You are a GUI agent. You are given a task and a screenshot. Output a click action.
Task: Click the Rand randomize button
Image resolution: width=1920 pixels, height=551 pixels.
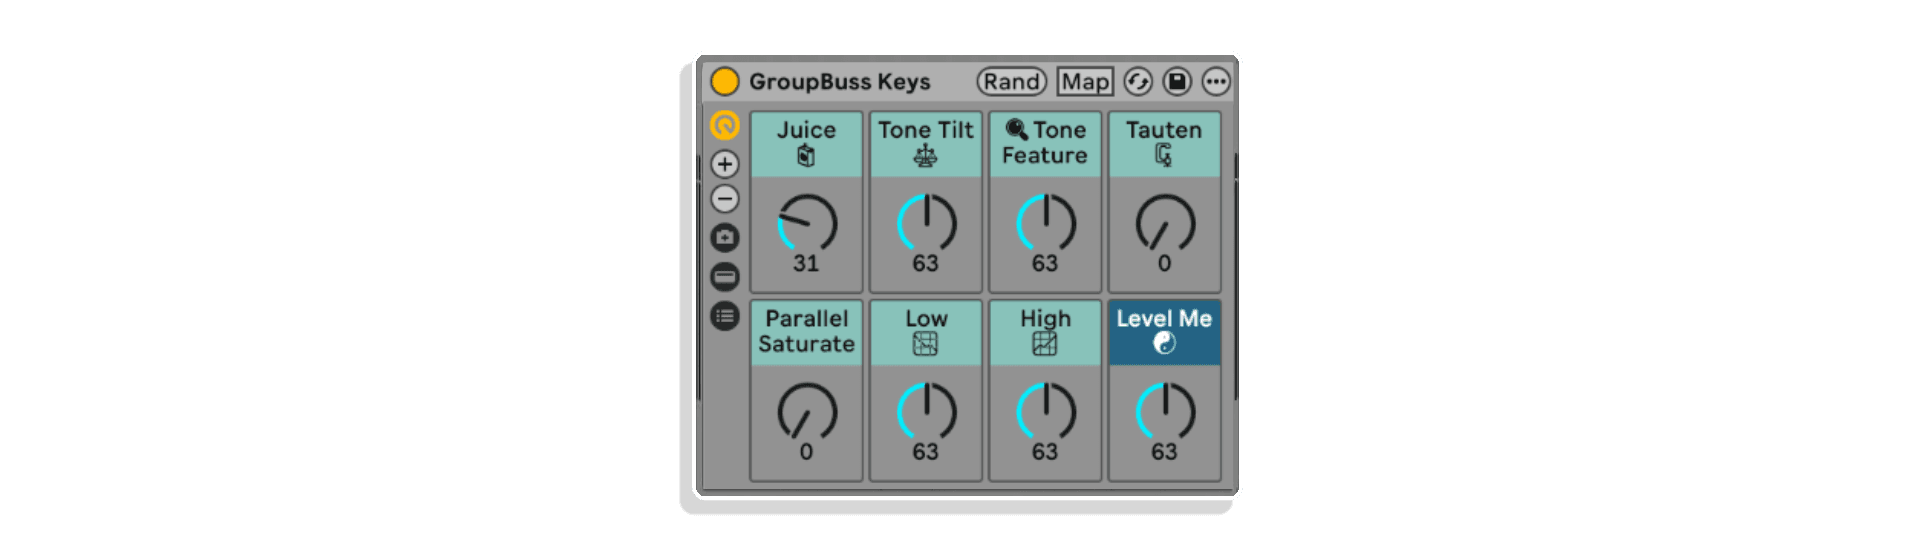1011,81
